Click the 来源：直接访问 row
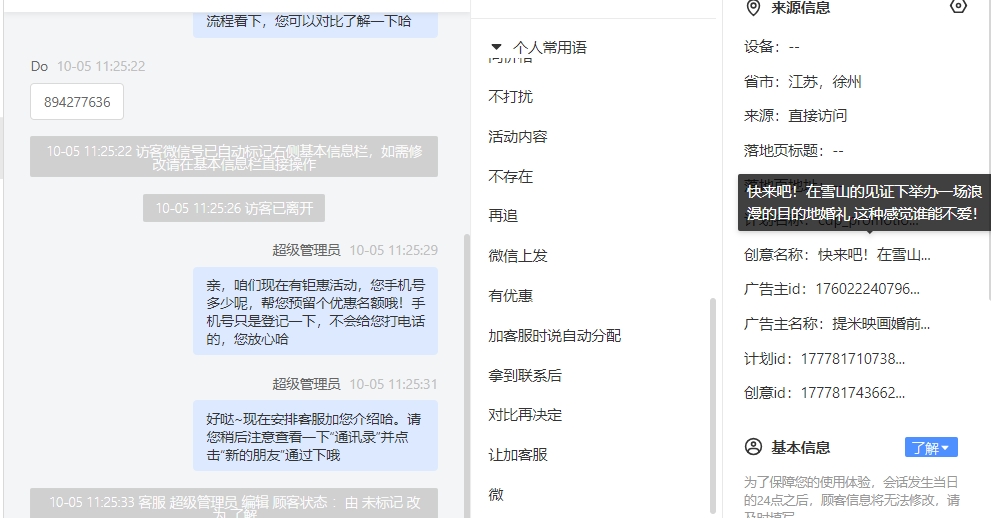Viewport: 991px width, 518px height. [x=795, y=116]
